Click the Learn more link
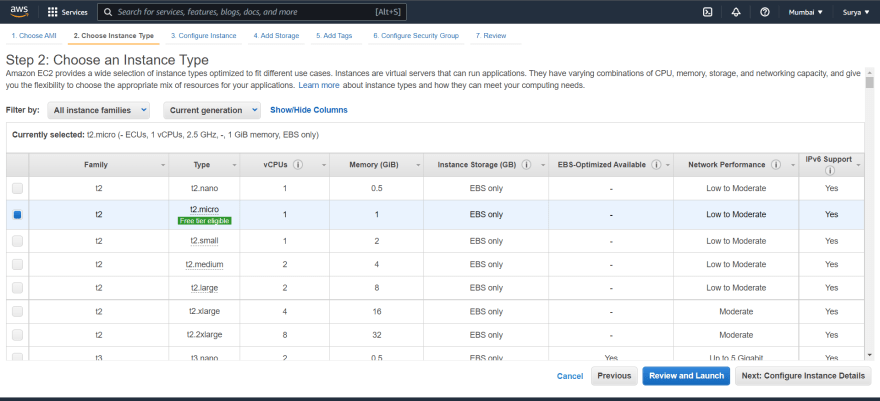Viewport: 880px width, 401px height. pos(319,86)
